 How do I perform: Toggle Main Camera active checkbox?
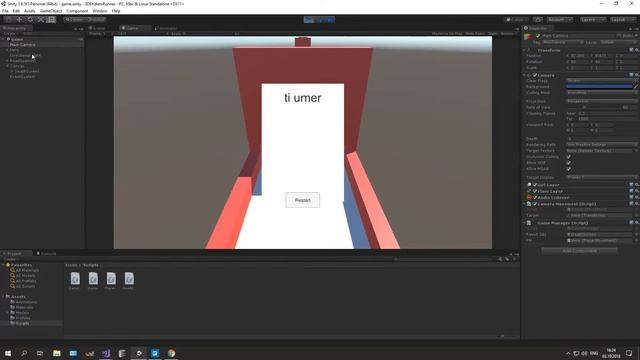click(538, 36)
